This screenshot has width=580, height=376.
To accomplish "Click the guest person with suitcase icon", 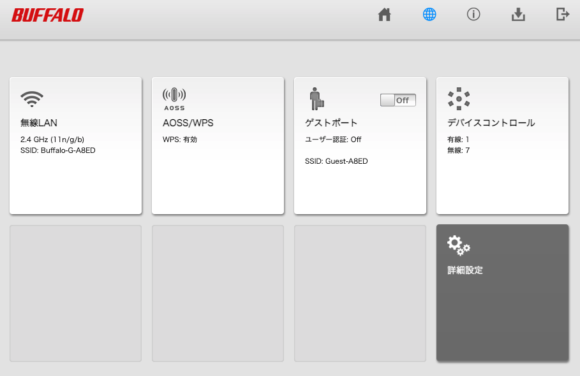I will coord(317,99).
